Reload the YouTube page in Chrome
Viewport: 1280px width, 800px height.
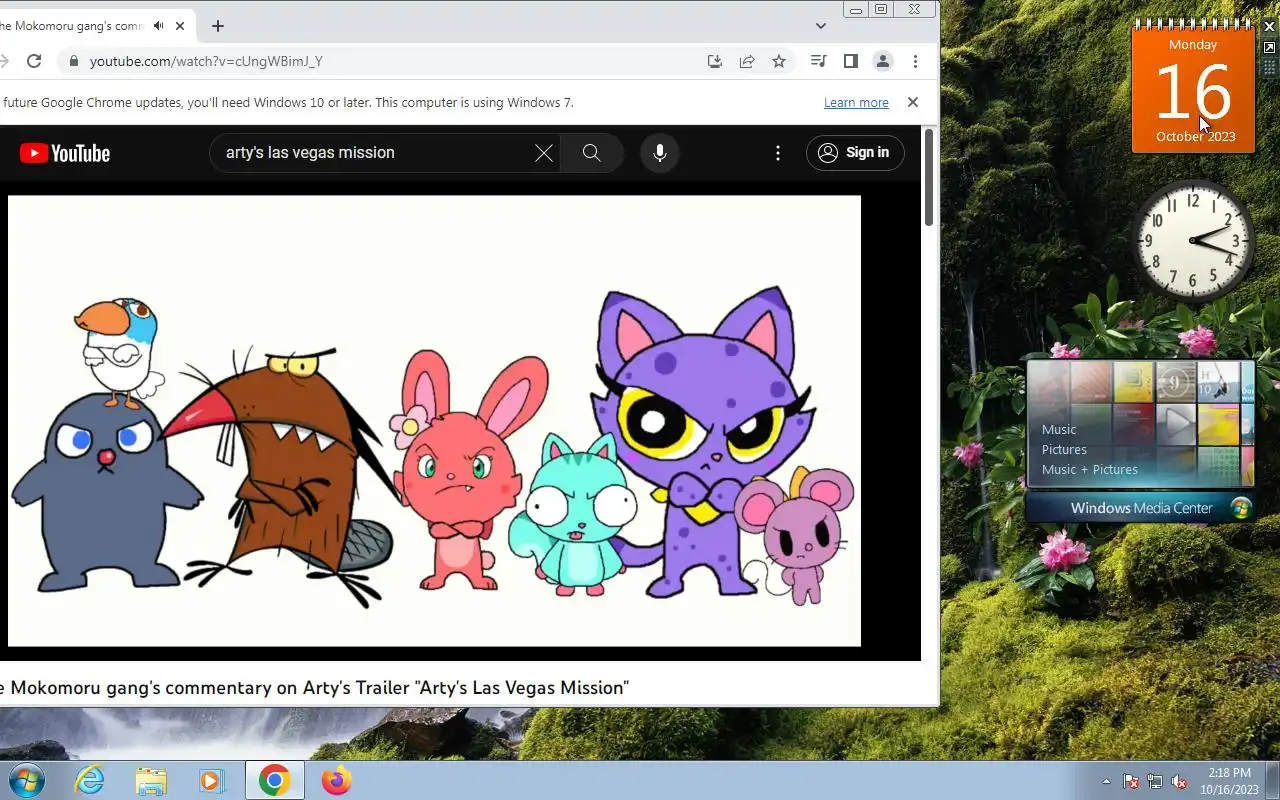[34, 61]
